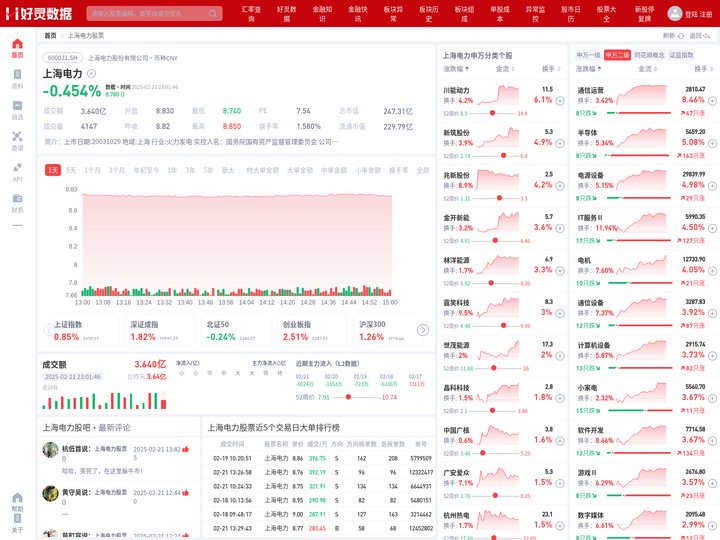Show next indices with the right arrow button

pos(423,330)
